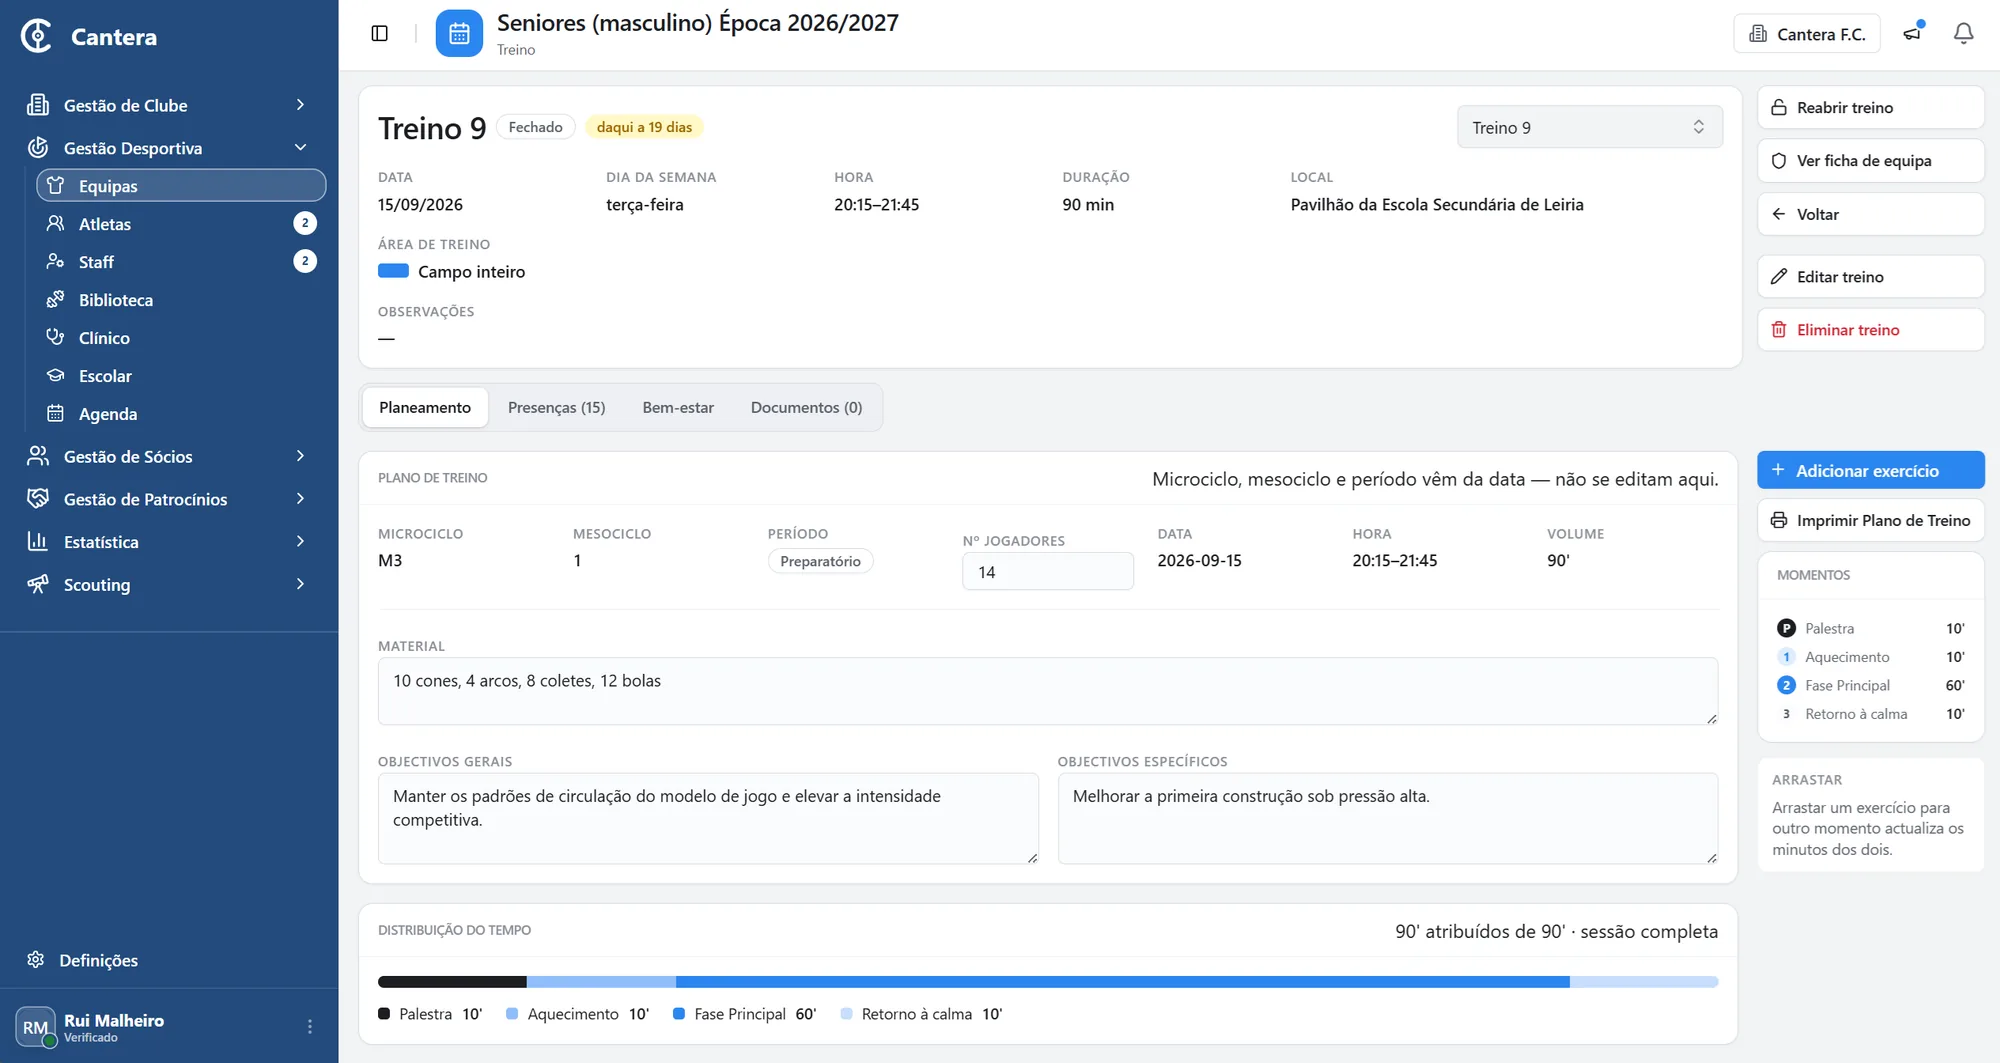The width and height of the screenshot is (2000, 1063).
Task: Switch to the Documentos (0) tab
Action: 806,408
